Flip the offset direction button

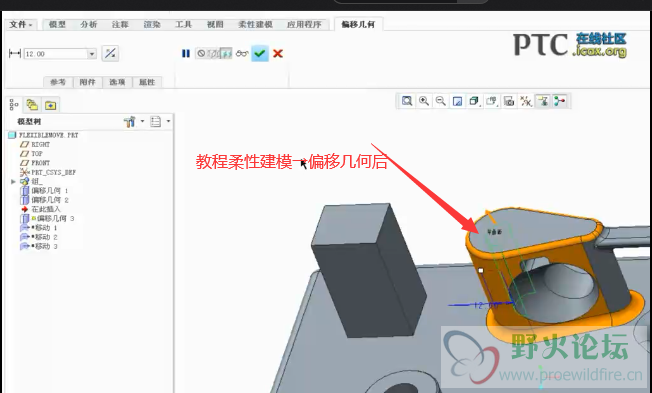(x=110, y=53)
